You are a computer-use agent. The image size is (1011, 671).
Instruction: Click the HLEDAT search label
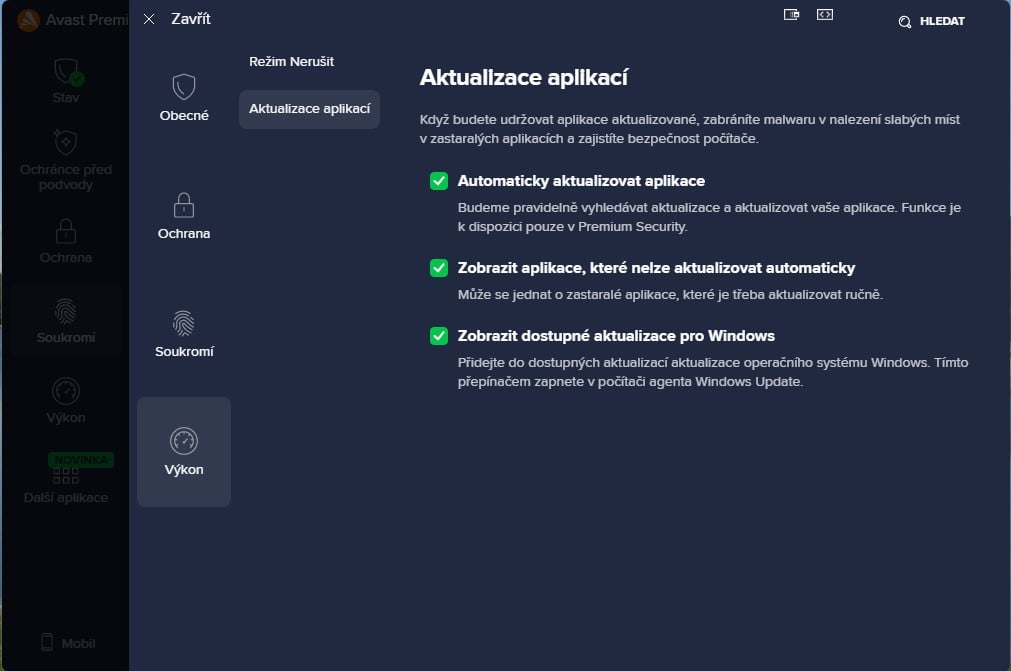click(941, 20)
